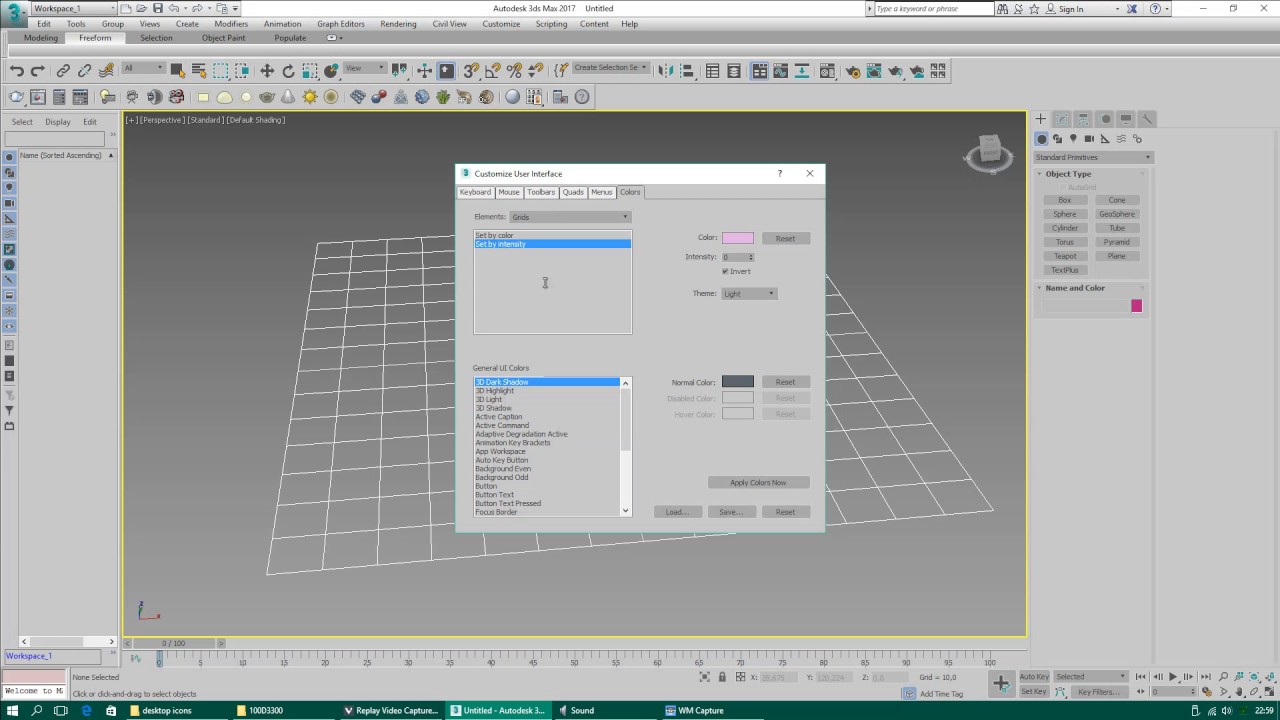Toggle the Auto Key button
Screen dimensions: 1280x720
point(1034,676)
